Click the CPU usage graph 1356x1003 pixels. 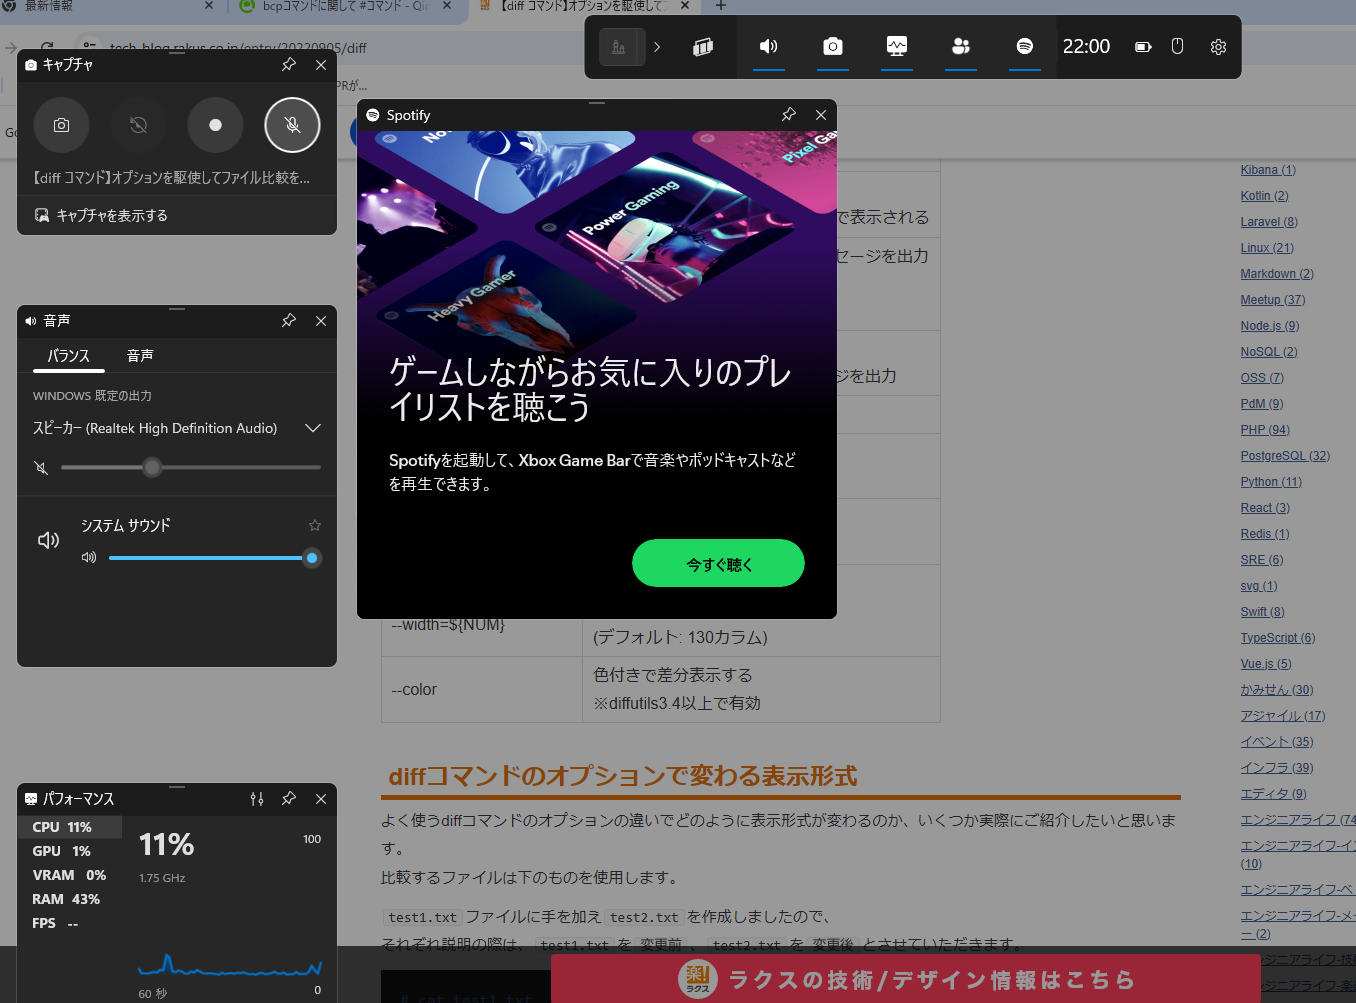pyautogui.click(x=230, y=965)
